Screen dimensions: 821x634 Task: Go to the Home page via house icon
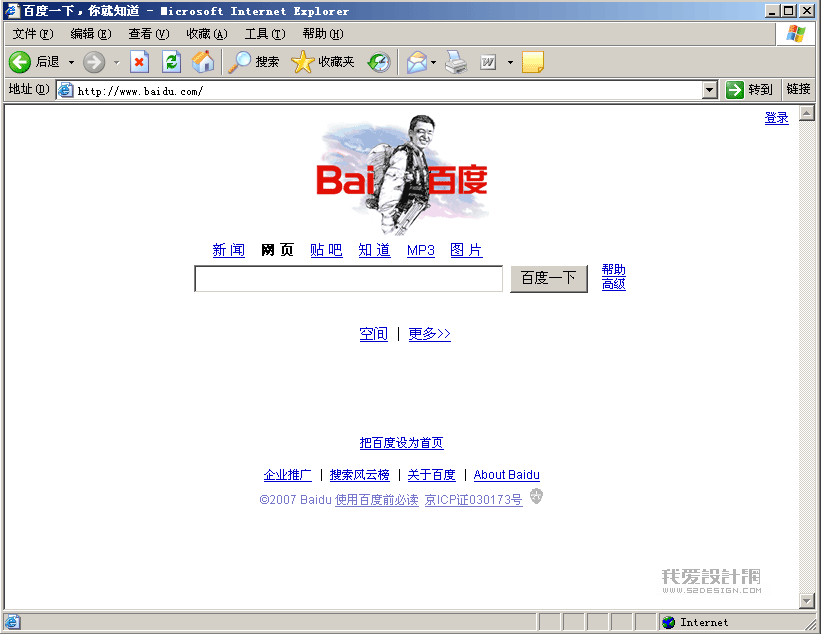click(x=203, y=62)
